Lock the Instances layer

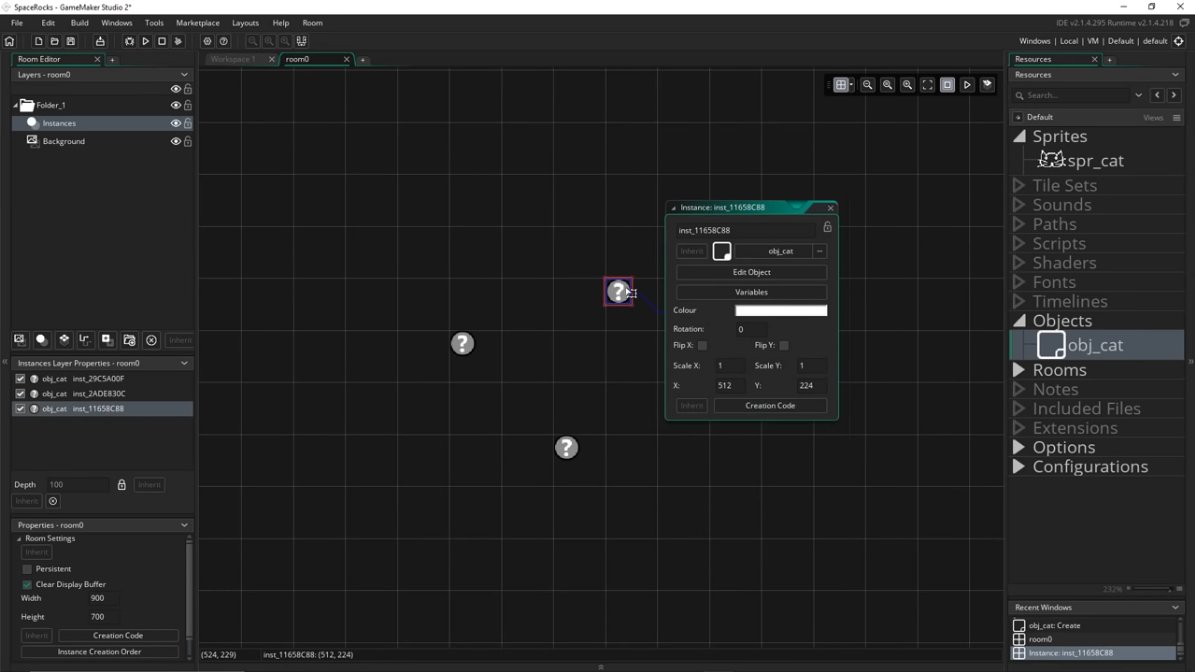(187, 123)
